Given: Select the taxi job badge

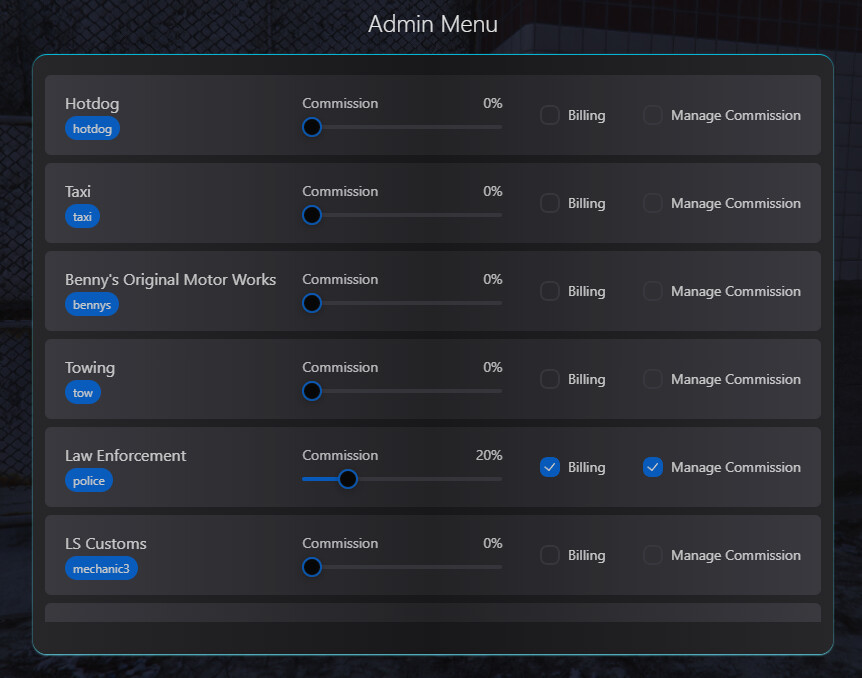Looking at the screenshot, I should [82, 216].
